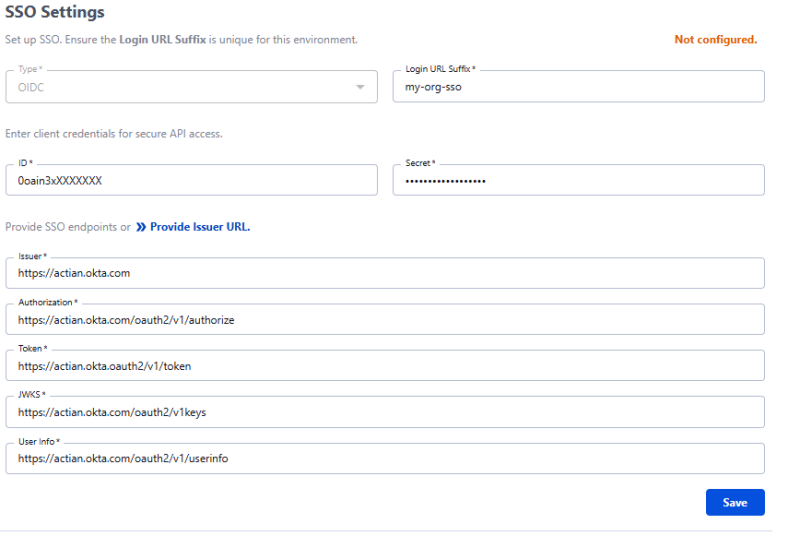
Task: Click the Provide SSO endpoints or text
Action: 68,227
